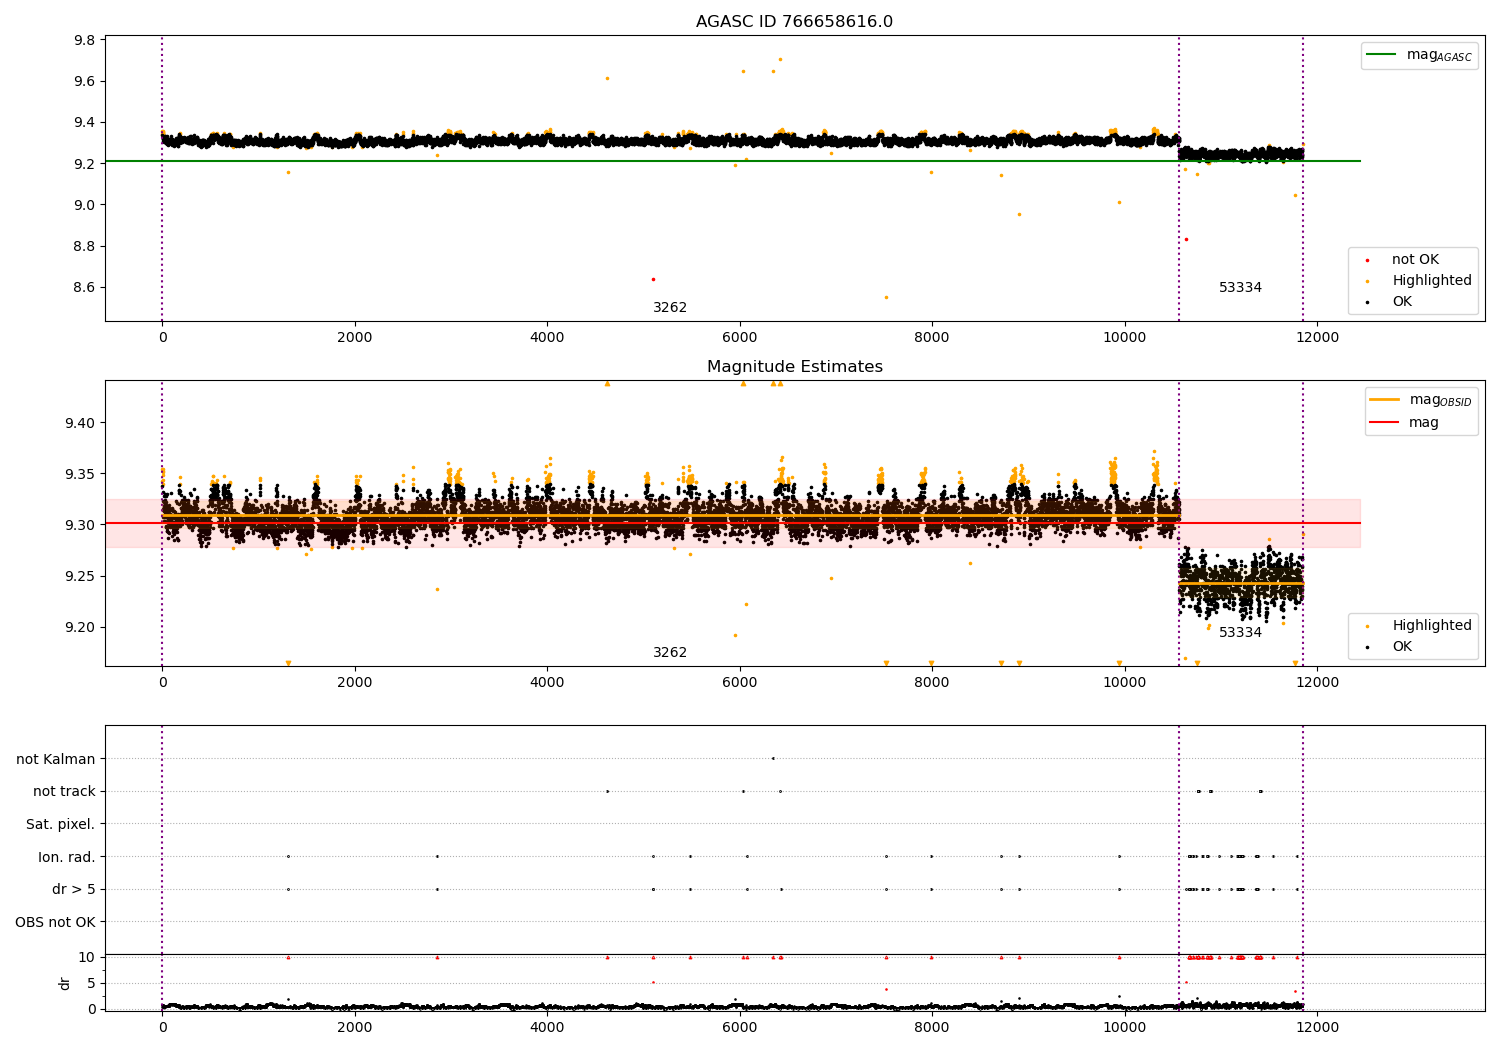Click the 'Sat. pixel.' row label
This screenshot has height=1050, width=1500.
[x=61, y=824]
